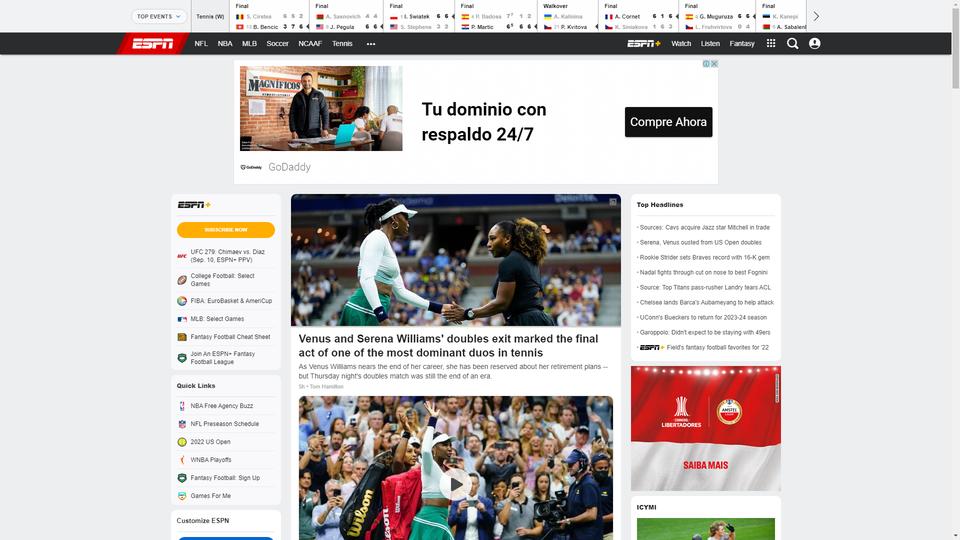Click Fantasy Football Cheat Sheet icon

pyautogui.click(x=182, y=337)
